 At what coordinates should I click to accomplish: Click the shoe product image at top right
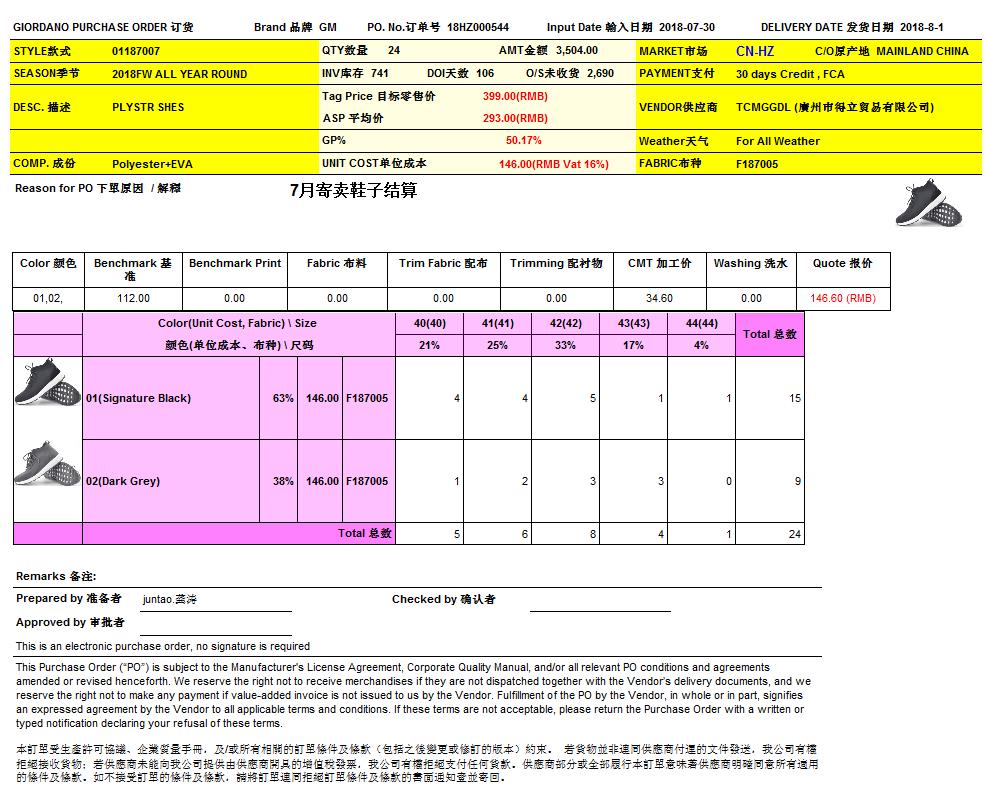tap(929, 203)
